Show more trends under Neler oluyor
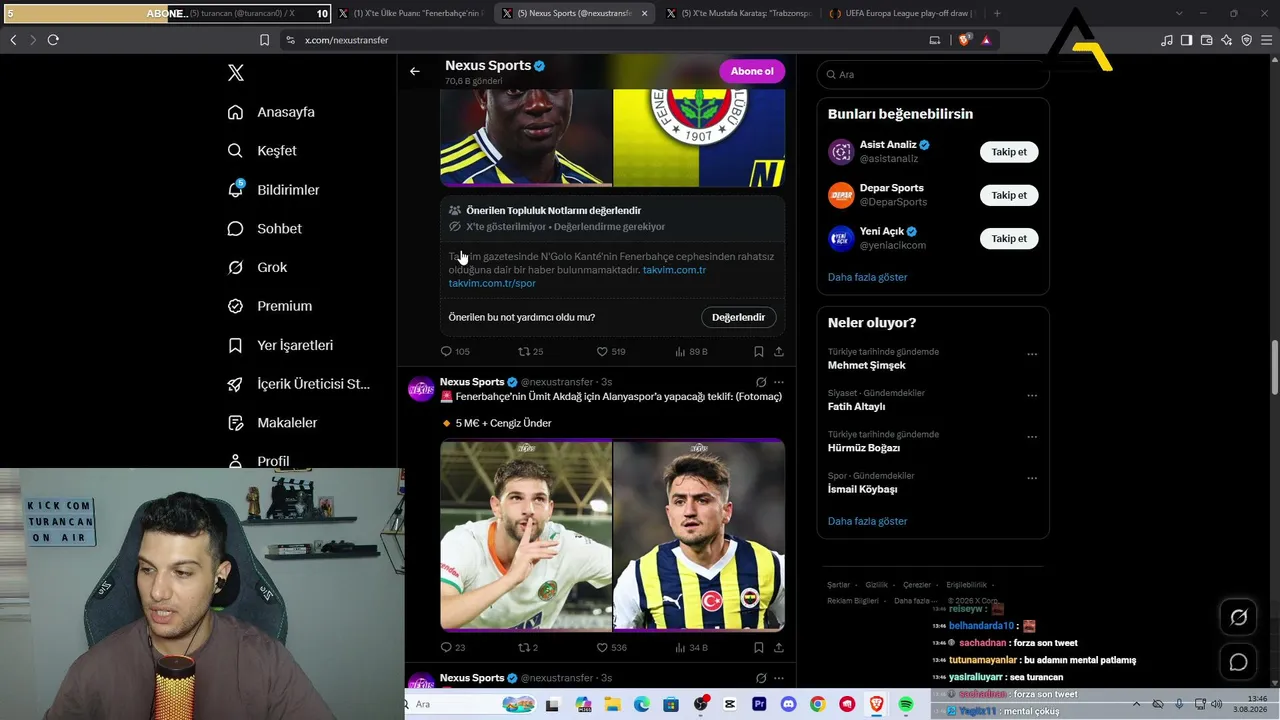 [867, 521]
